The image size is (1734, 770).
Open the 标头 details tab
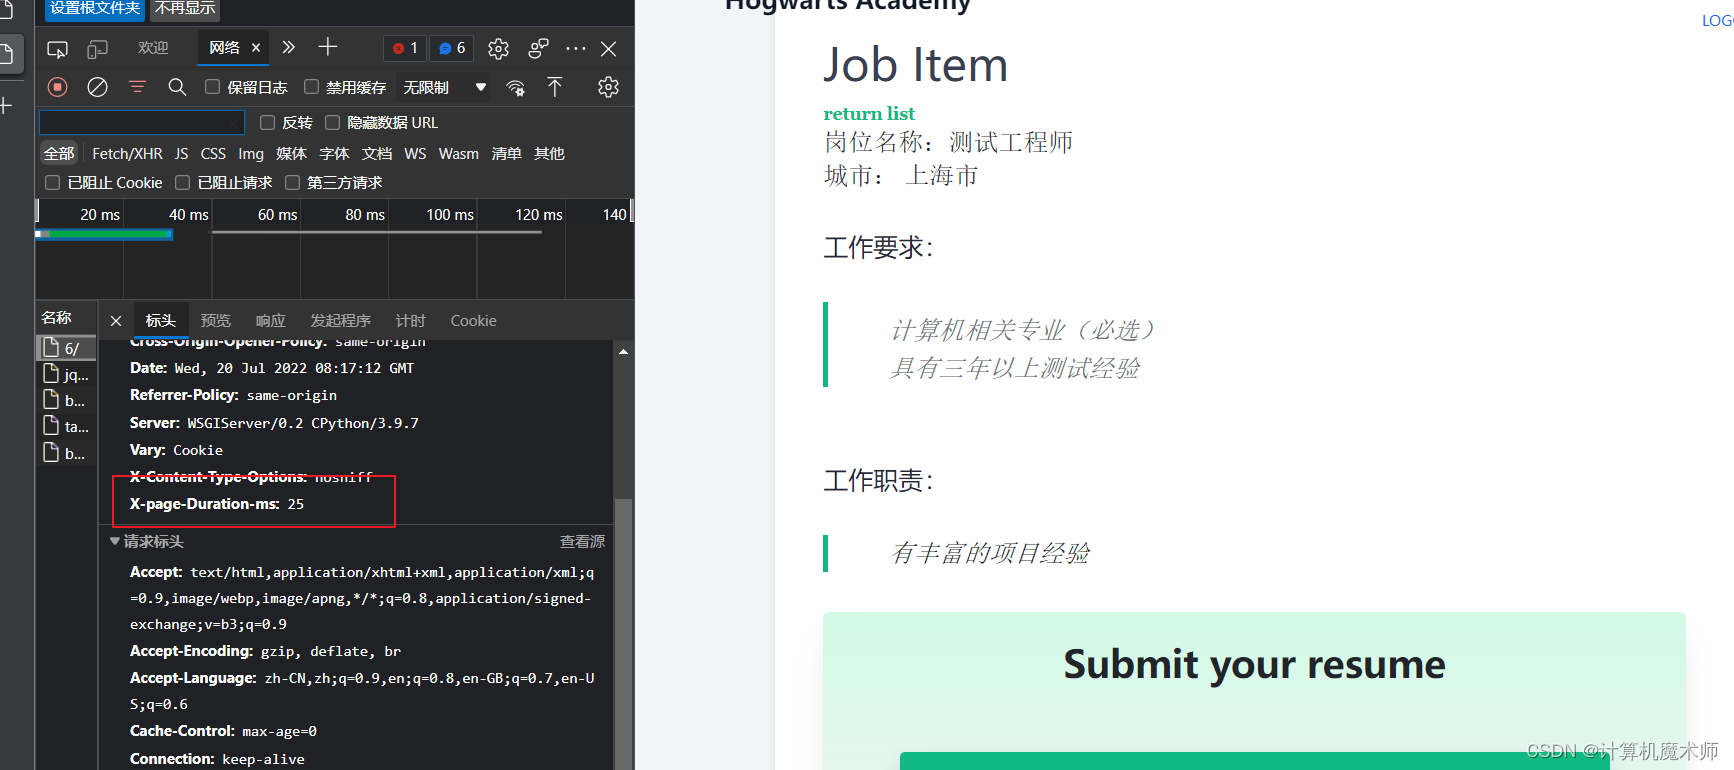coord(160,320)
